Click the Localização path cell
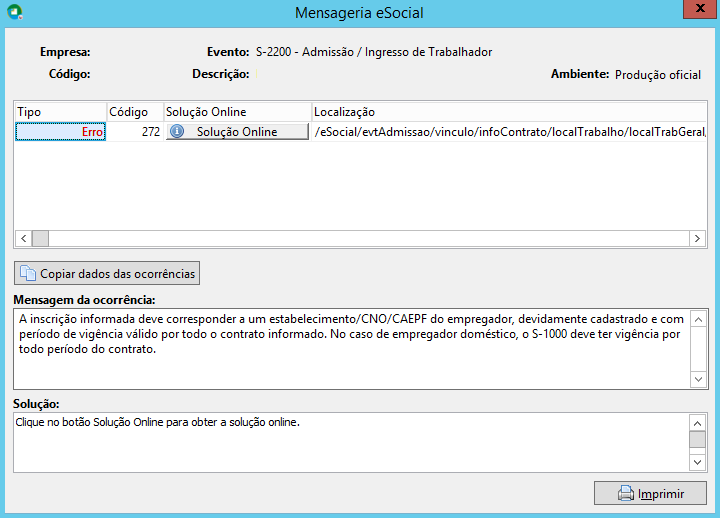 coord(509,132)
